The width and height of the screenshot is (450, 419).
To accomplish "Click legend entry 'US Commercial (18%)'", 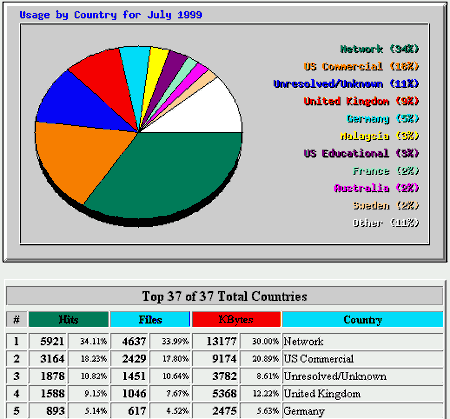I will [x=361, y=66].
